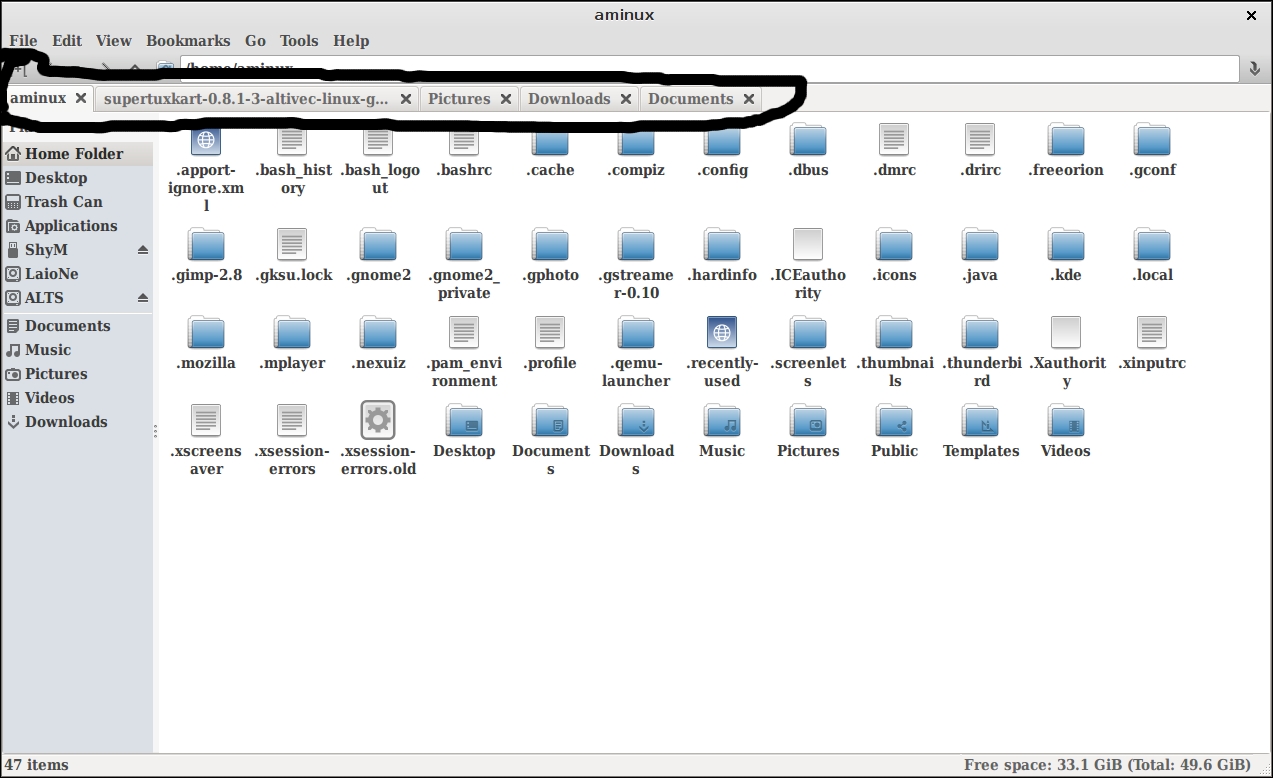Eject the ALTS volume

[143, 298]
